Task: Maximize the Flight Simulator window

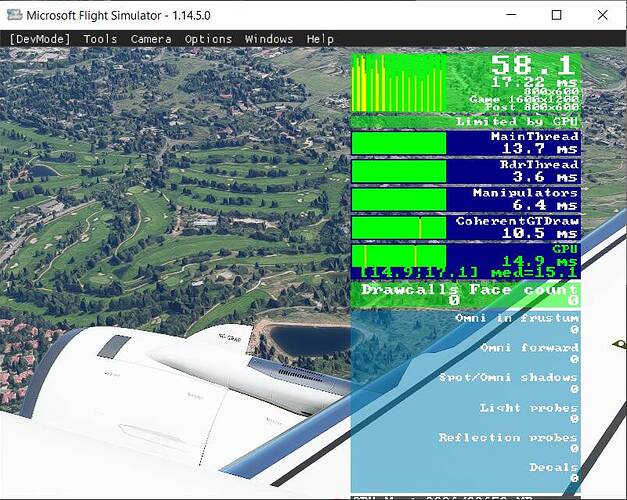Action: (556, 15)
